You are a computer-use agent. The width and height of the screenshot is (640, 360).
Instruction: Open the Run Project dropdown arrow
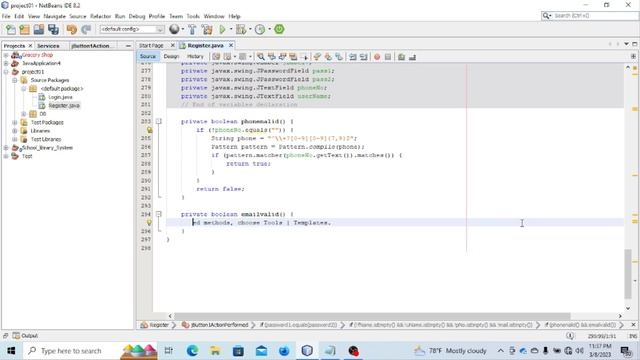(231, 29)
